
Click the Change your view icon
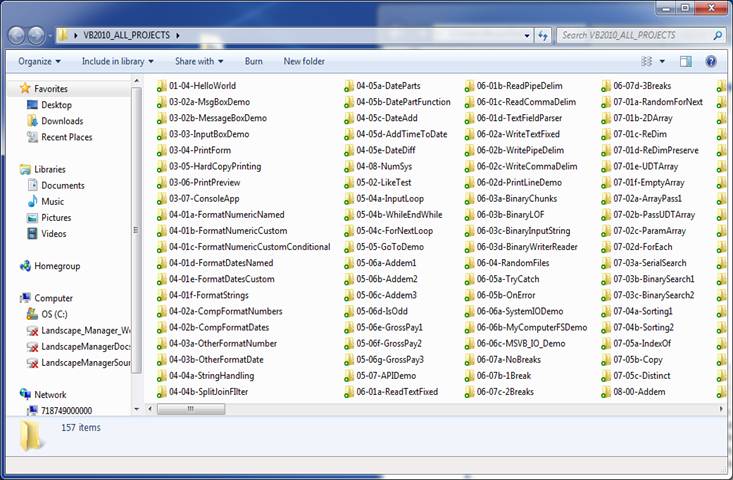pos(645,61)
